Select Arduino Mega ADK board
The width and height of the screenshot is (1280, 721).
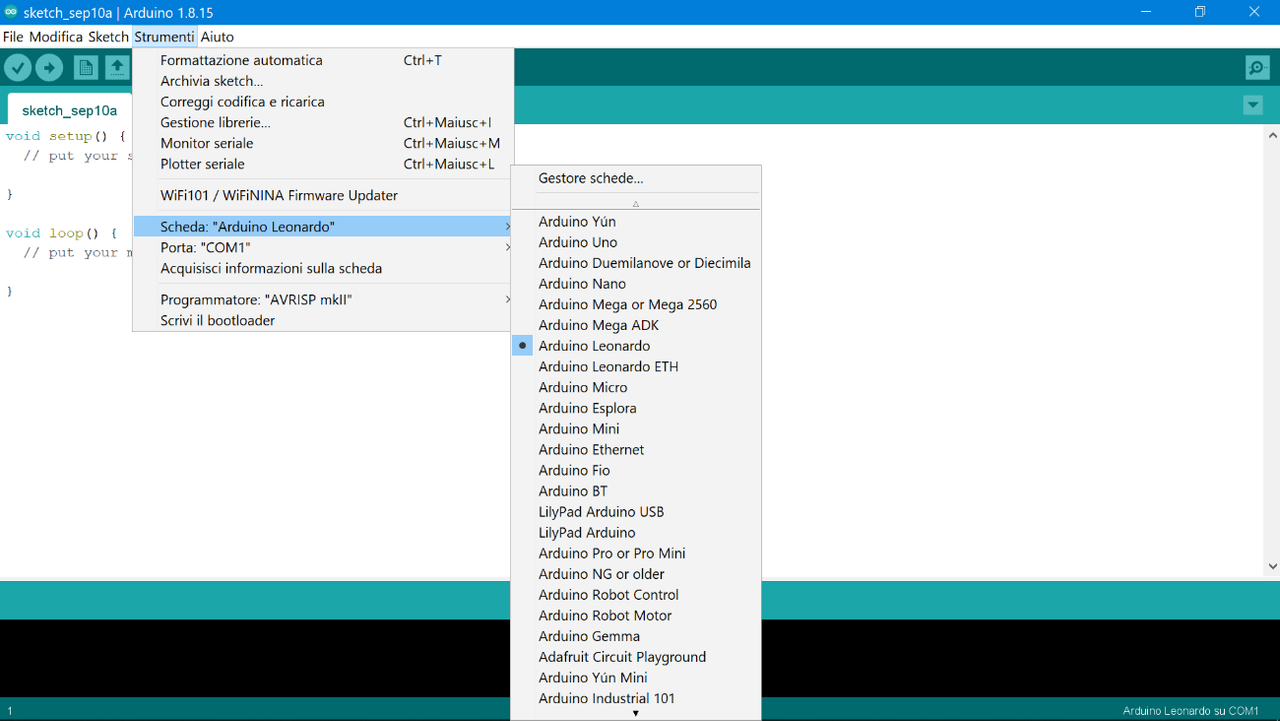coord(636,325)
